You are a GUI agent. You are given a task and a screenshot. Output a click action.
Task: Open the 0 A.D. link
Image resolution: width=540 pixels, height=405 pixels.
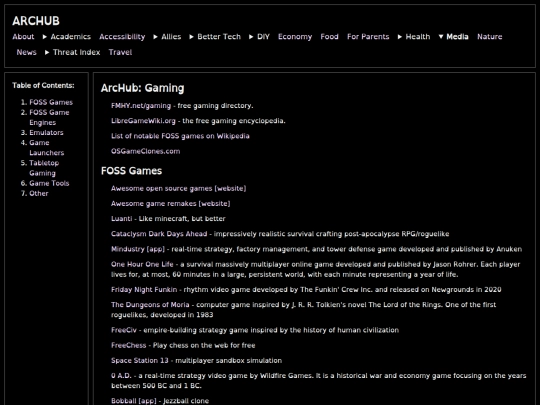pyautogui.click(x=121, y=376)
